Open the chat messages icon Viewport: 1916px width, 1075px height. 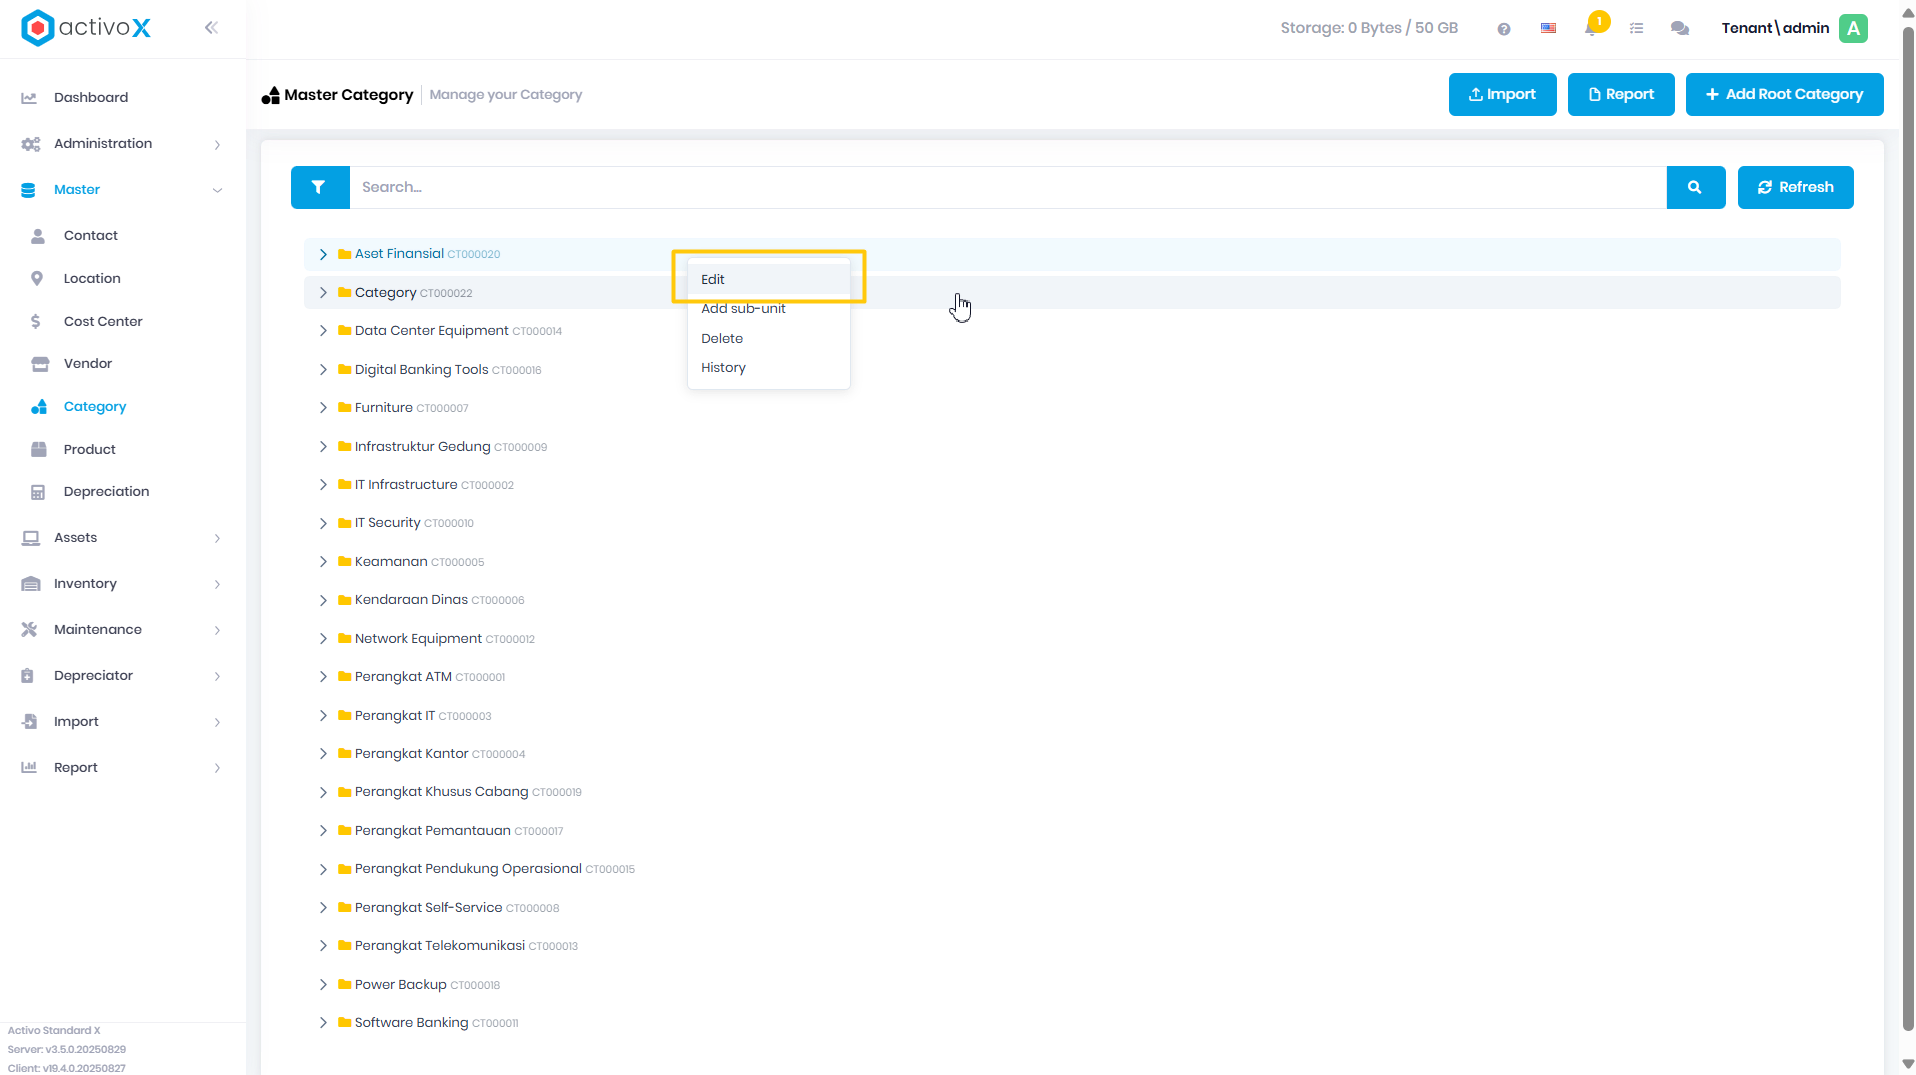point(1680,28)
